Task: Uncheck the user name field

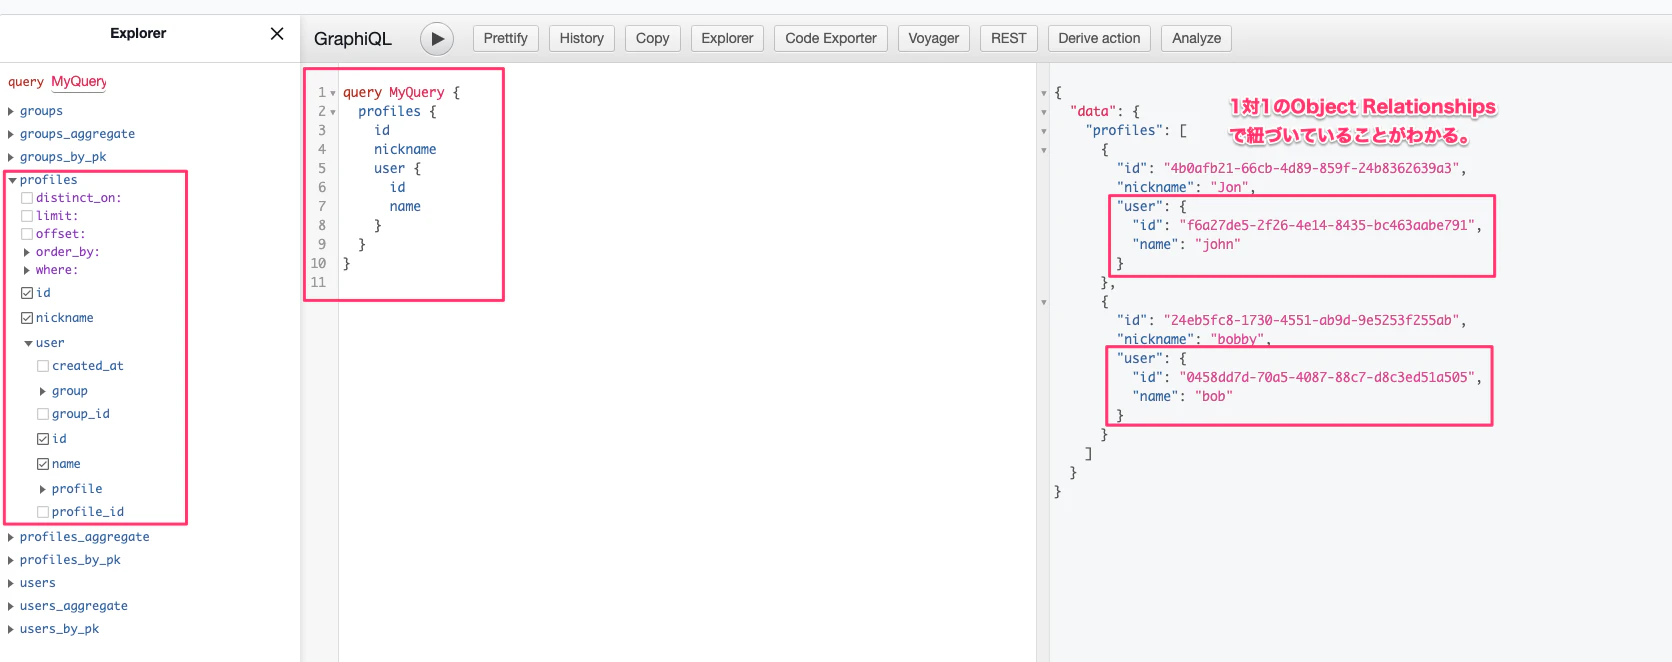Action: (43, 464)
